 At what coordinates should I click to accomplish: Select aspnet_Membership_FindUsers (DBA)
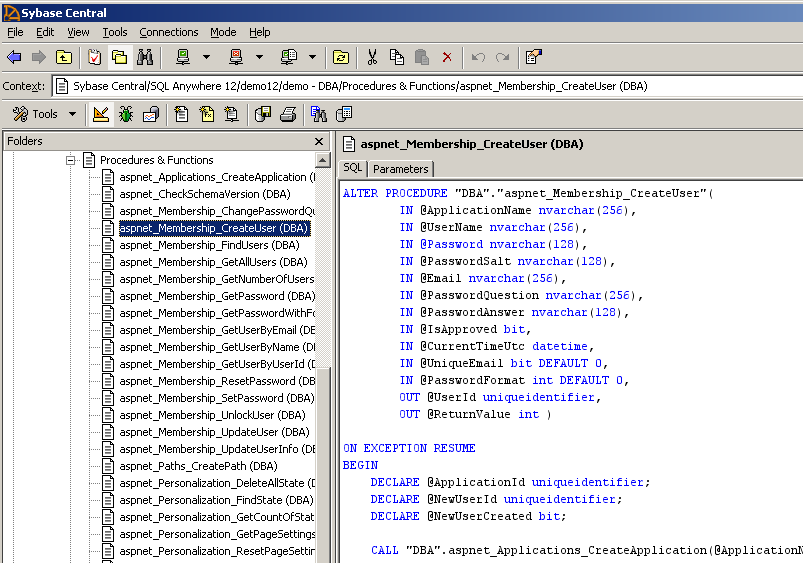pos(209,245)
